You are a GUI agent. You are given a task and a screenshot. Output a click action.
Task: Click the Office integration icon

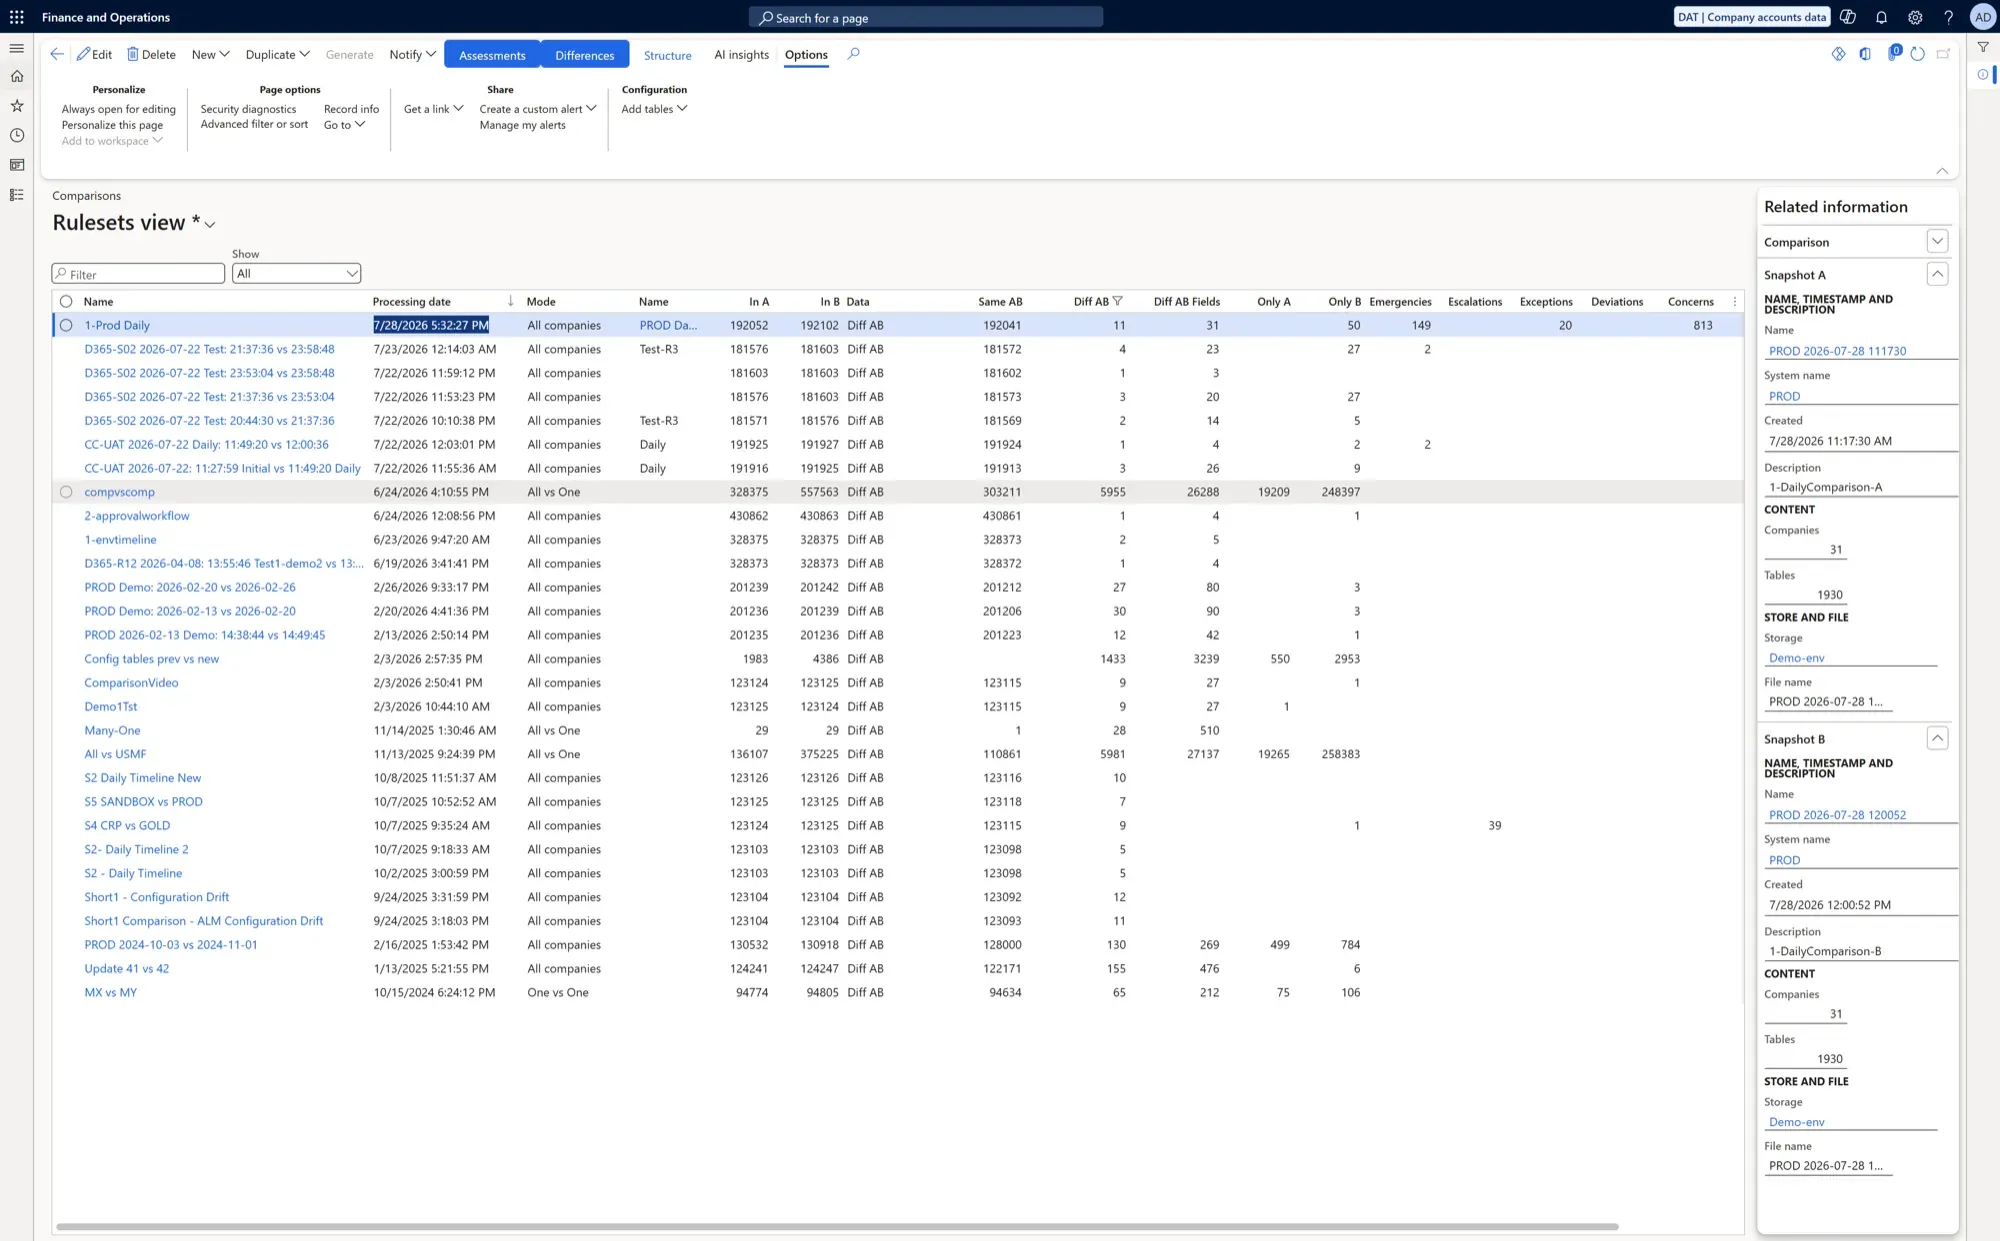1865,54
